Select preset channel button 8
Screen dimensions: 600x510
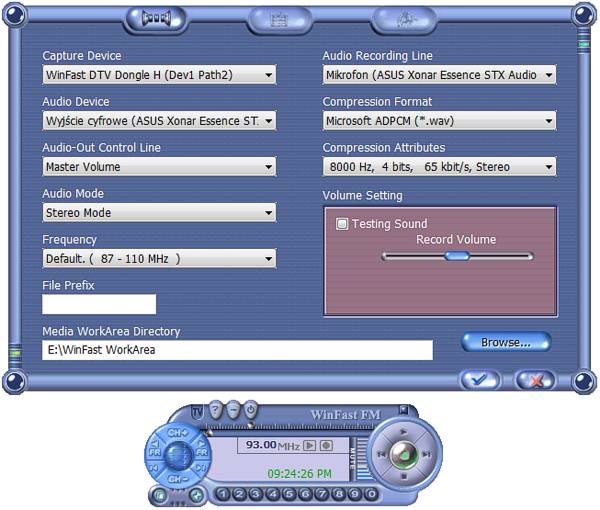(338, 494)
